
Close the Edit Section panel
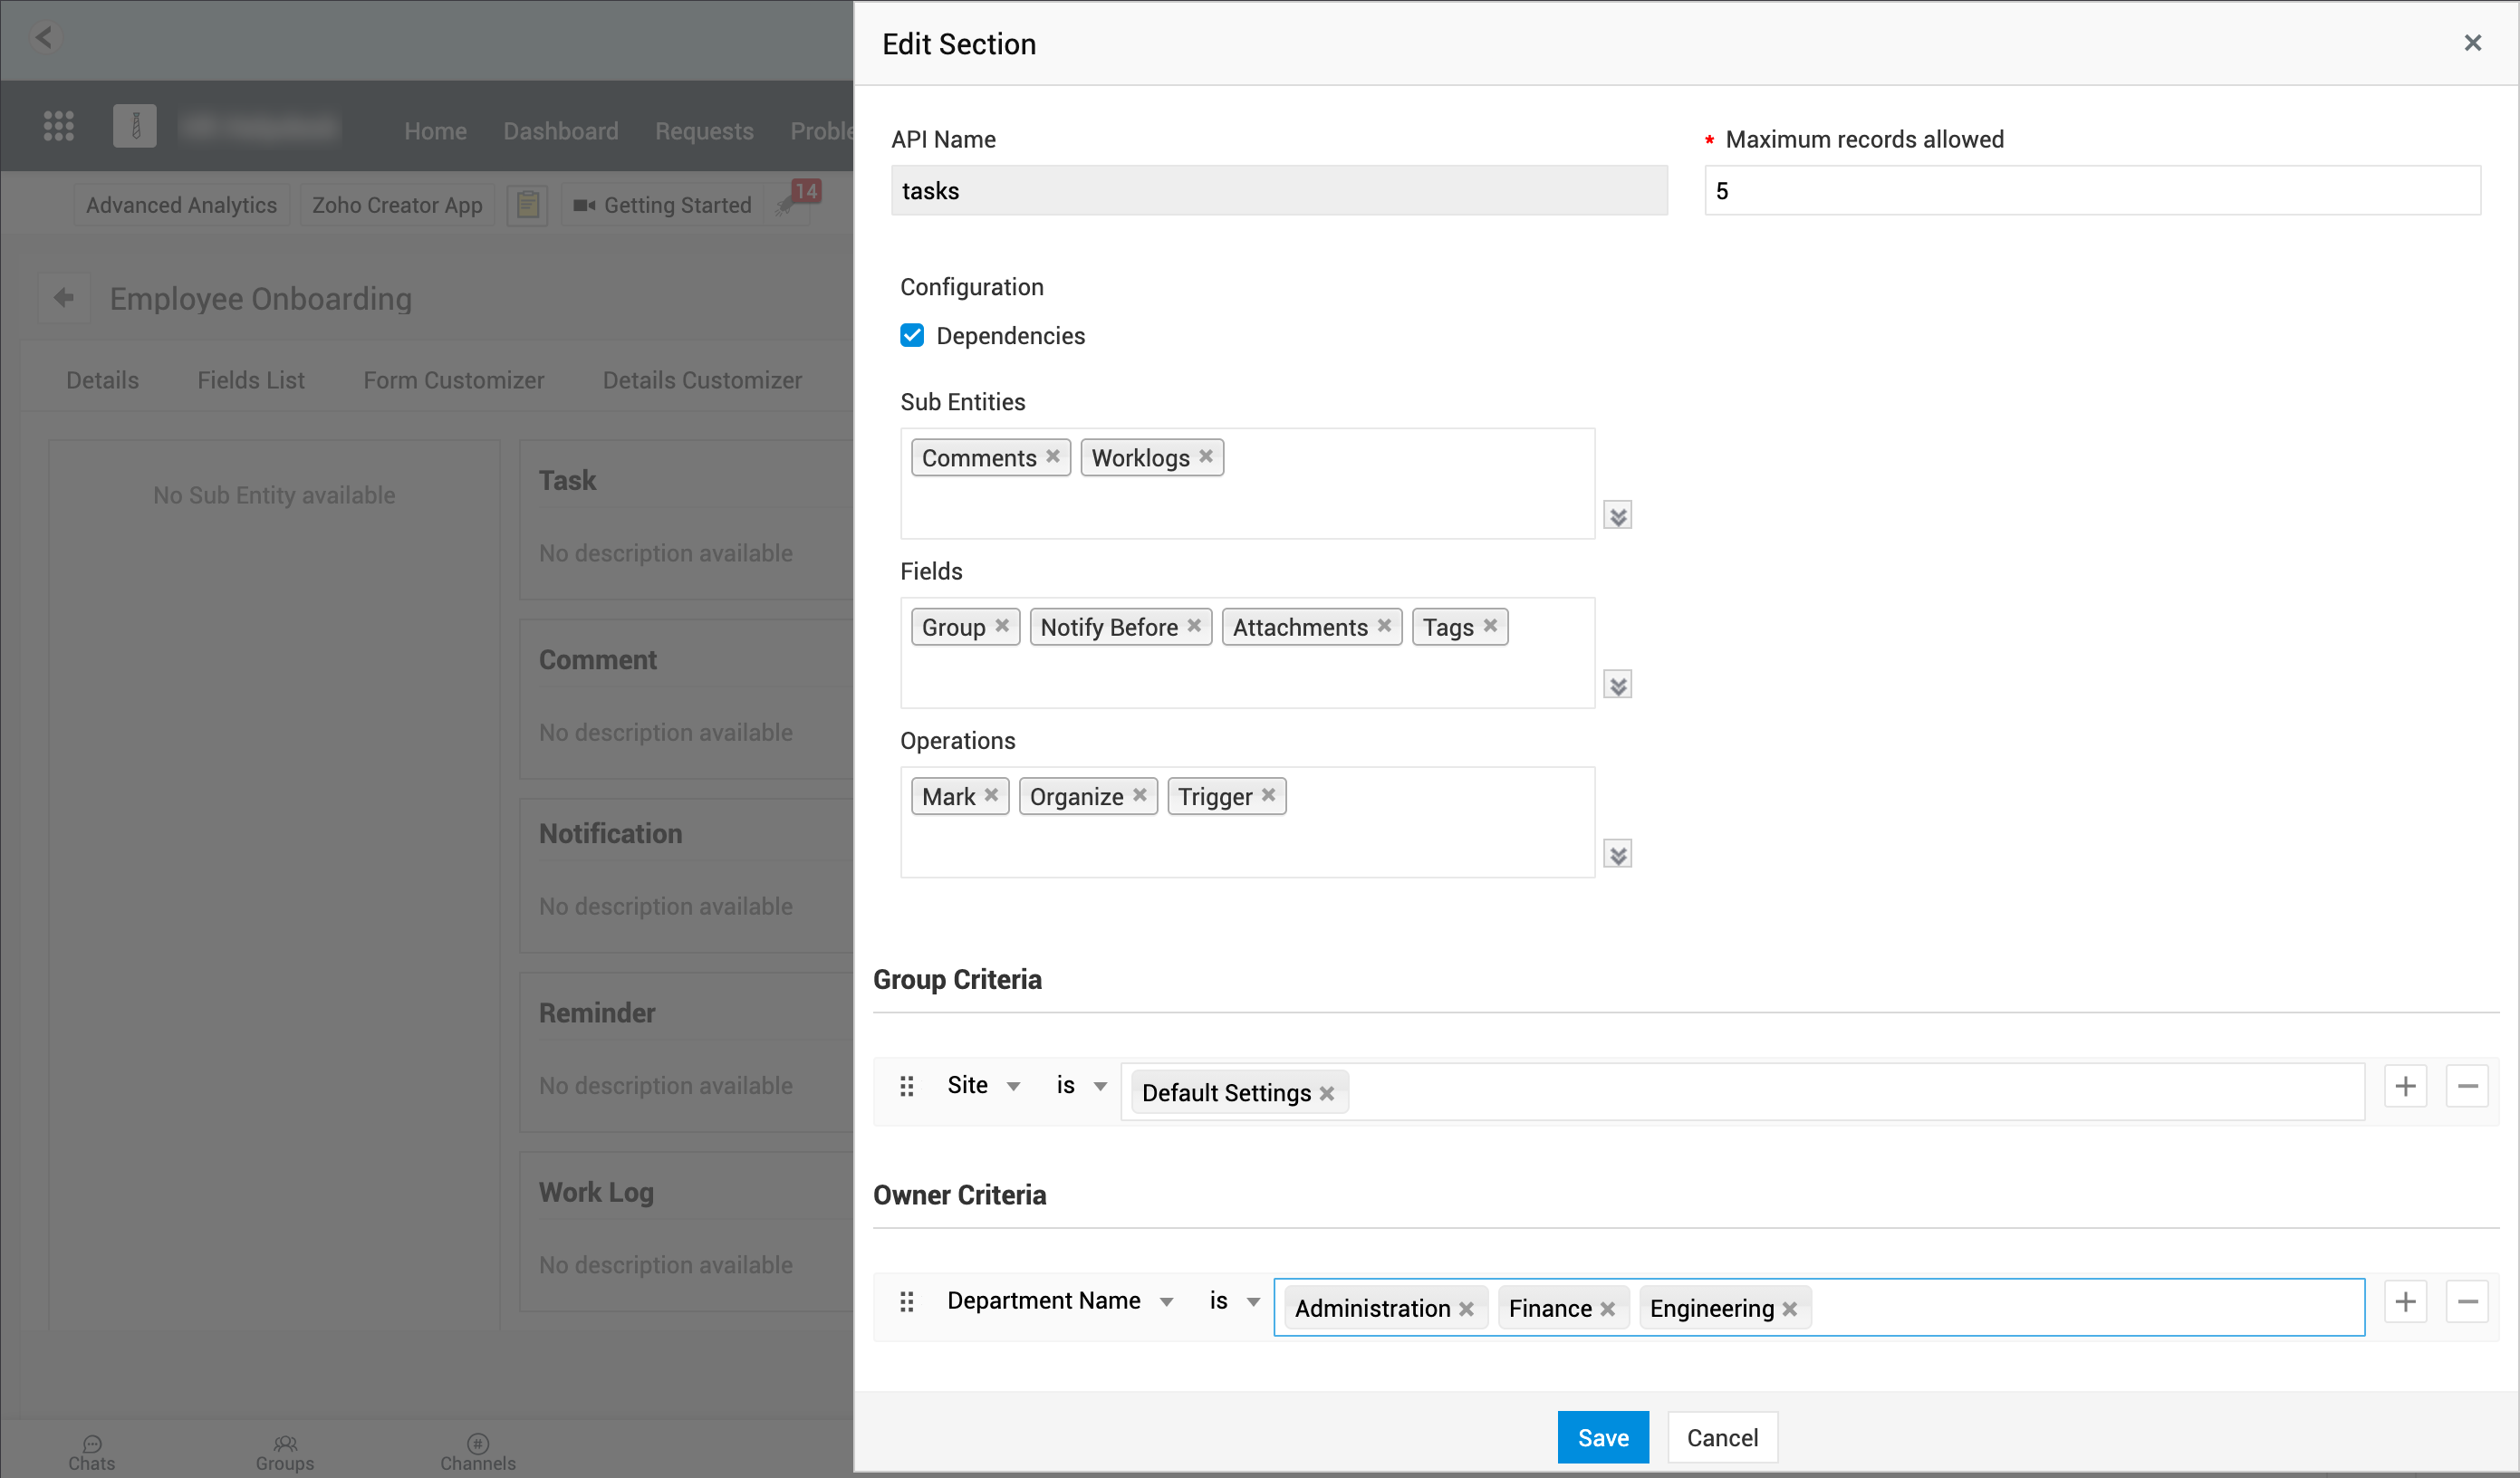coord(2472,43)
